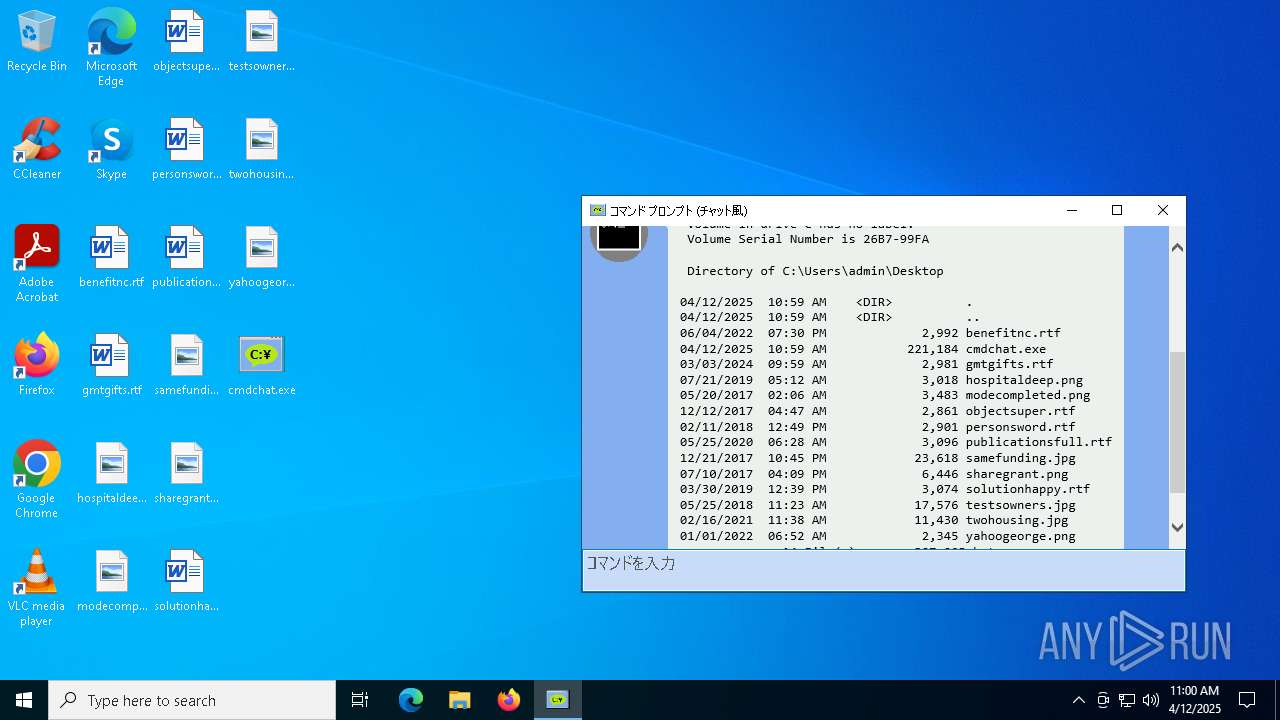This screenshot has width=1280, height=720.
Task: Open Adobe Acrobat desktop shortcut
Action: coord(37,264)
